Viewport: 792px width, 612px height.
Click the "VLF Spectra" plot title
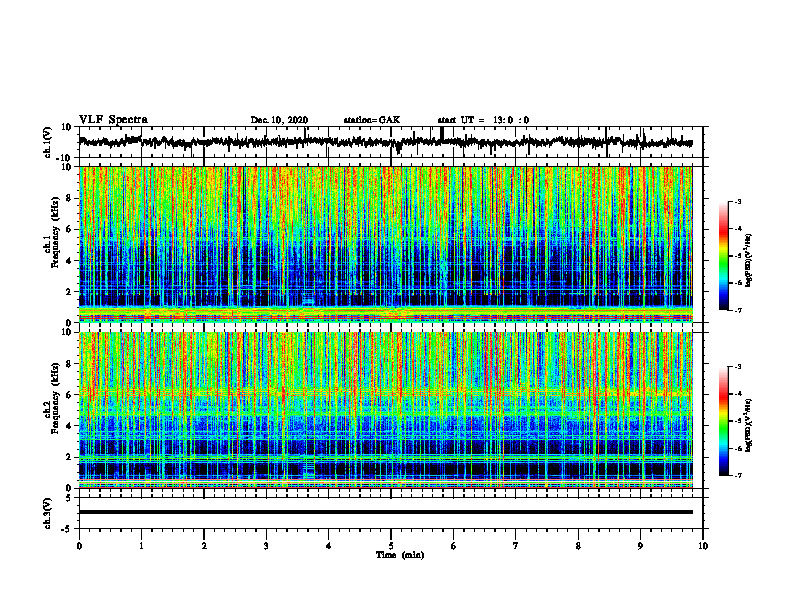(x=113, y=120)
